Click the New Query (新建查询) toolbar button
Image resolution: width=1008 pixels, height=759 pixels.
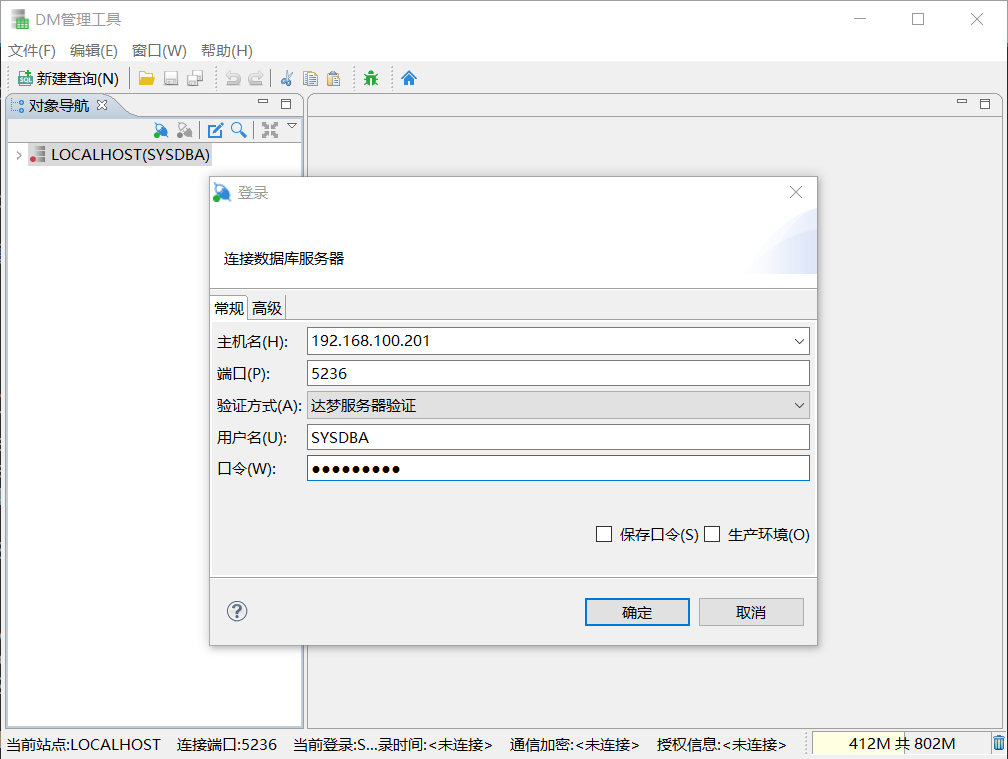click(68, 78)
